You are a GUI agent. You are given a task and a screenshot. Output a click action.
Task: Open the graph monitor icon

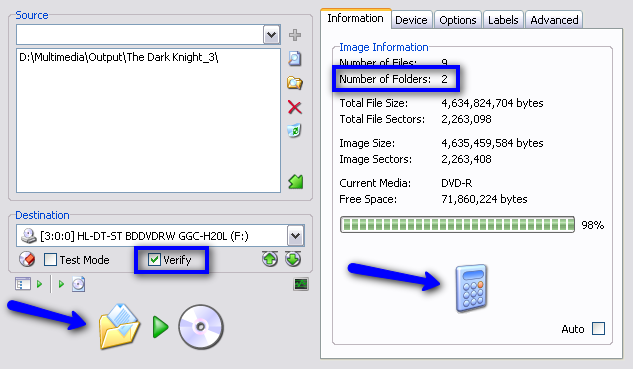point(301,284)
